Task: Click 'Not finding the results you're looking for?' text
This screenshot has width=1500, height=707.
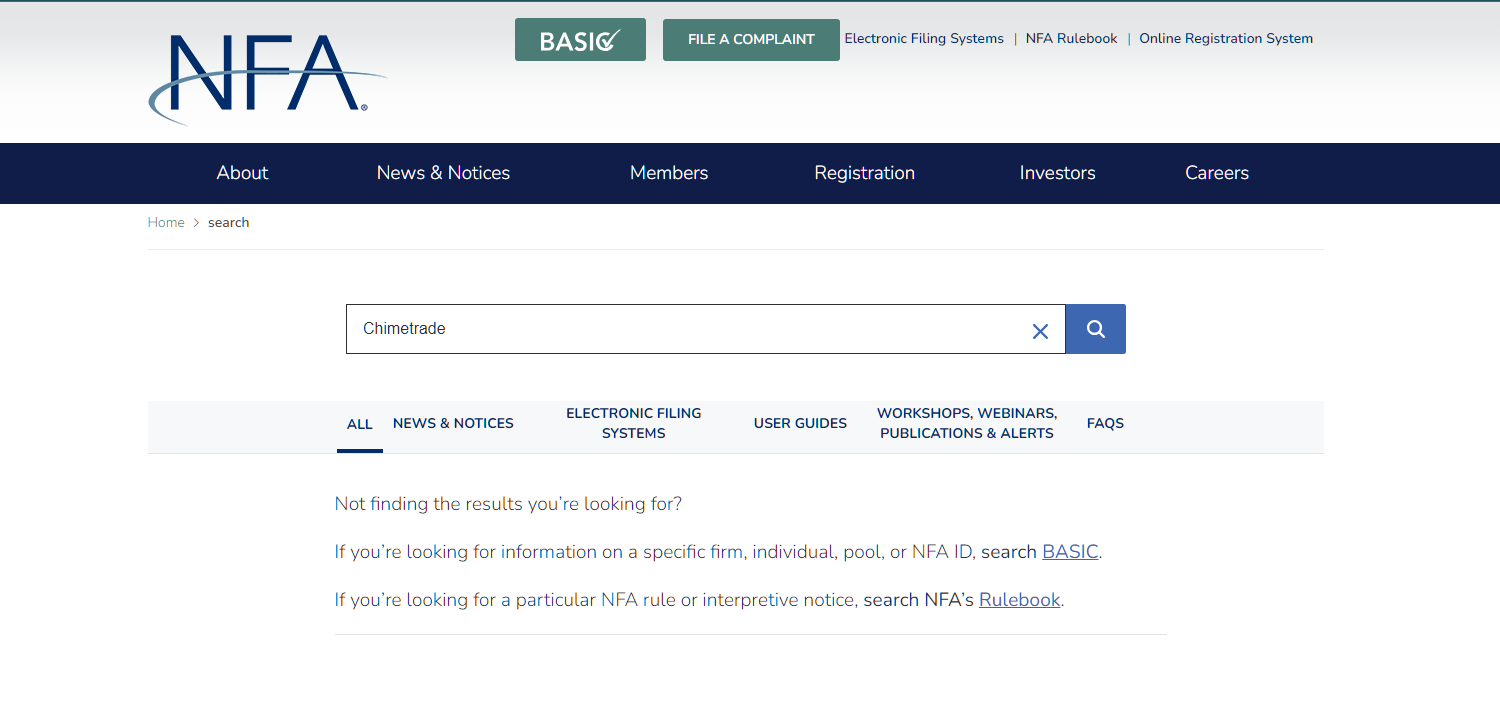Action: pos(508,504)
